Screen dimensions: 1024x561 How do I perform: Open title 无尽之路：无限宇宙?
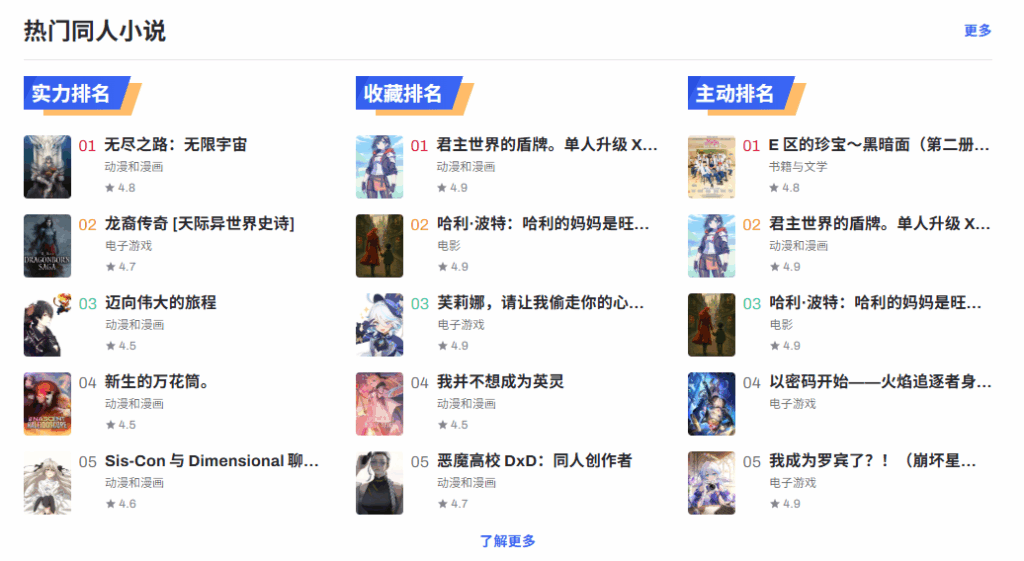click(x=176, y=144)
